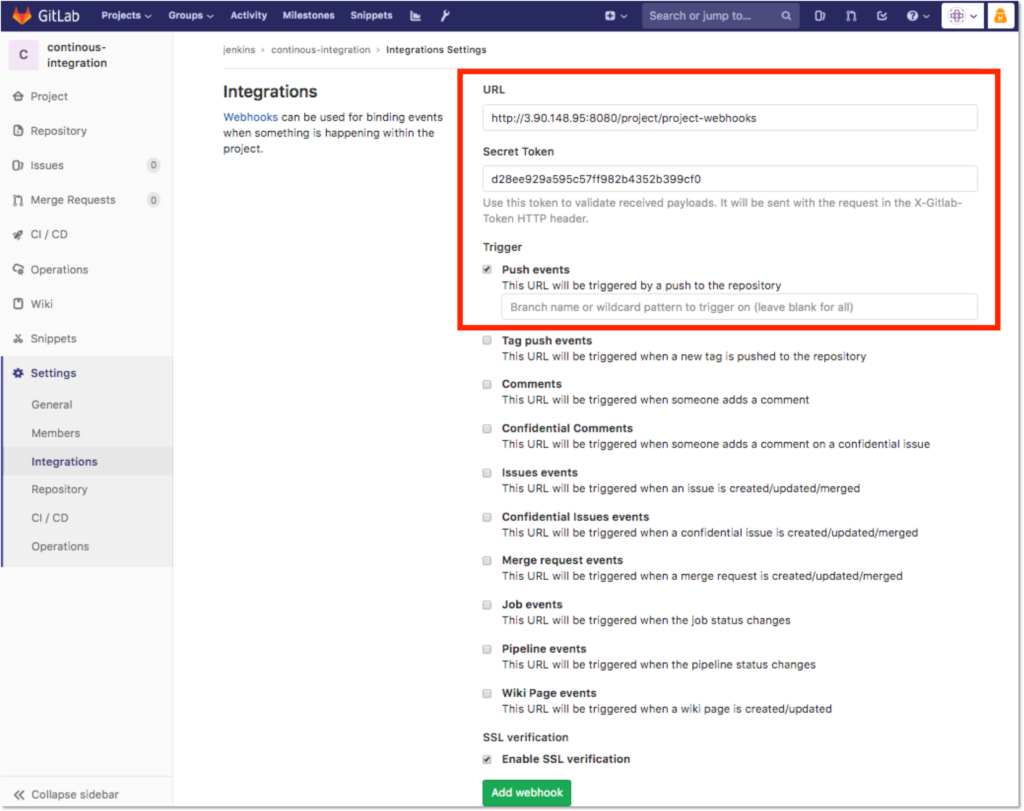The width and height of the screenshot is (1024, 811).
Task: Click continous-integration breadcrumb link
Action: (x=321, y=50)
